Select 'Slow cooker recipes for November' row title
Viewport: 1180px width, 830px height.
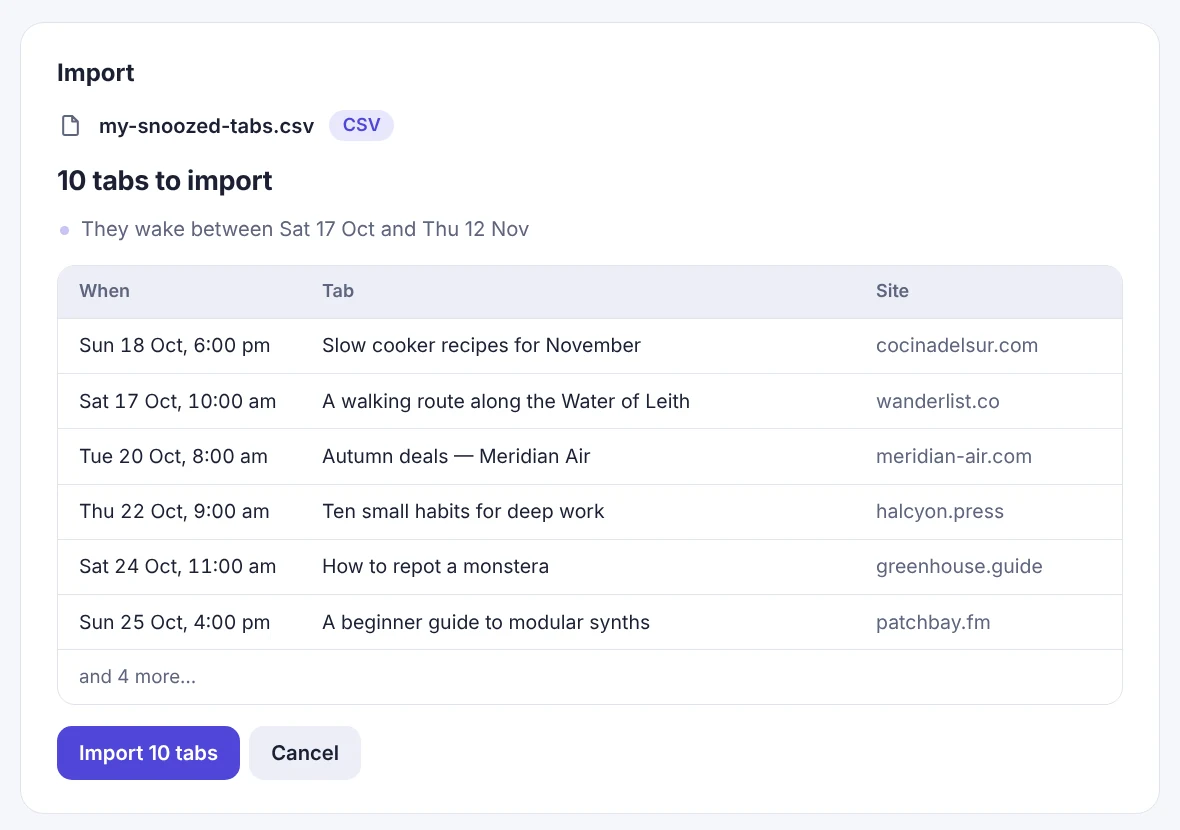pos(482,345)
